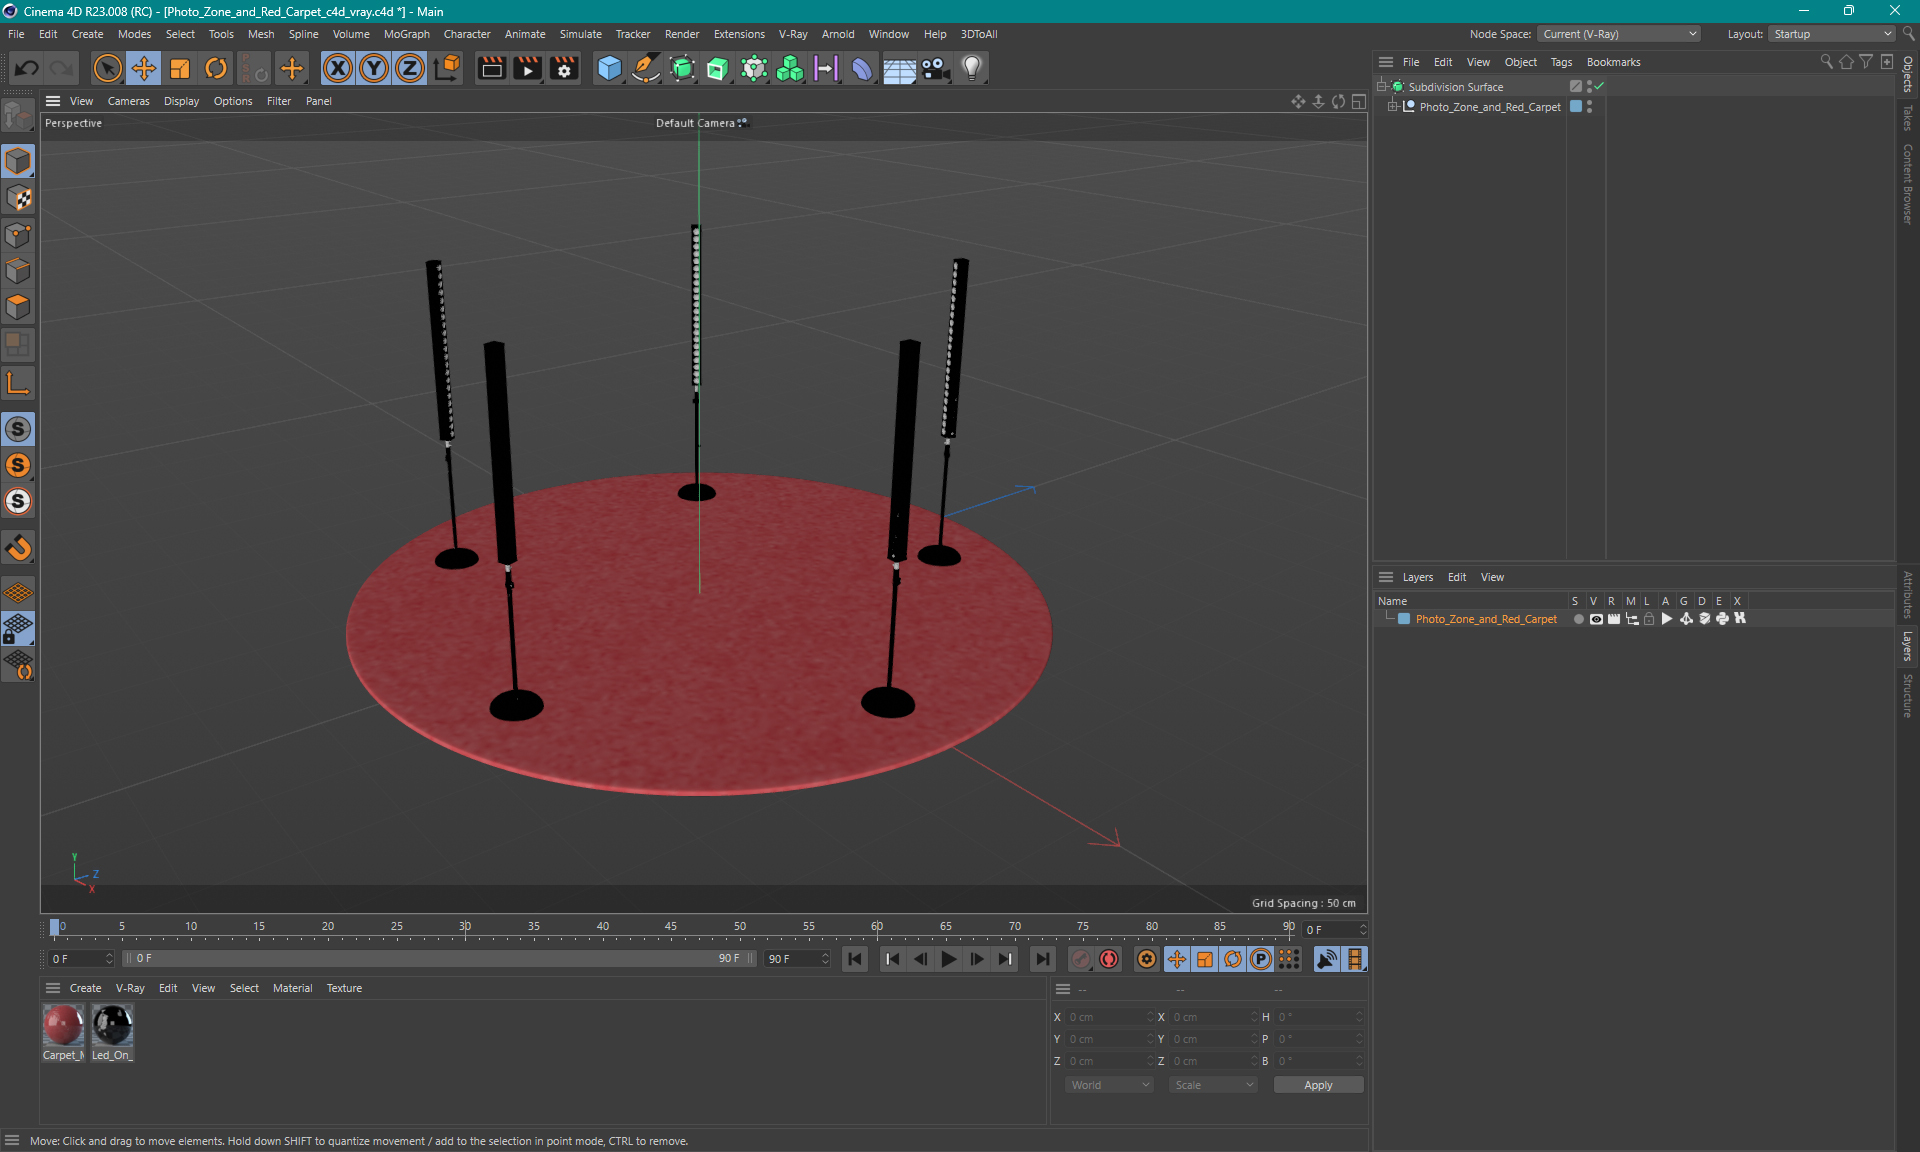Activate the Scale tool
Viewport: 1920px width, 1152px height.
178,67
